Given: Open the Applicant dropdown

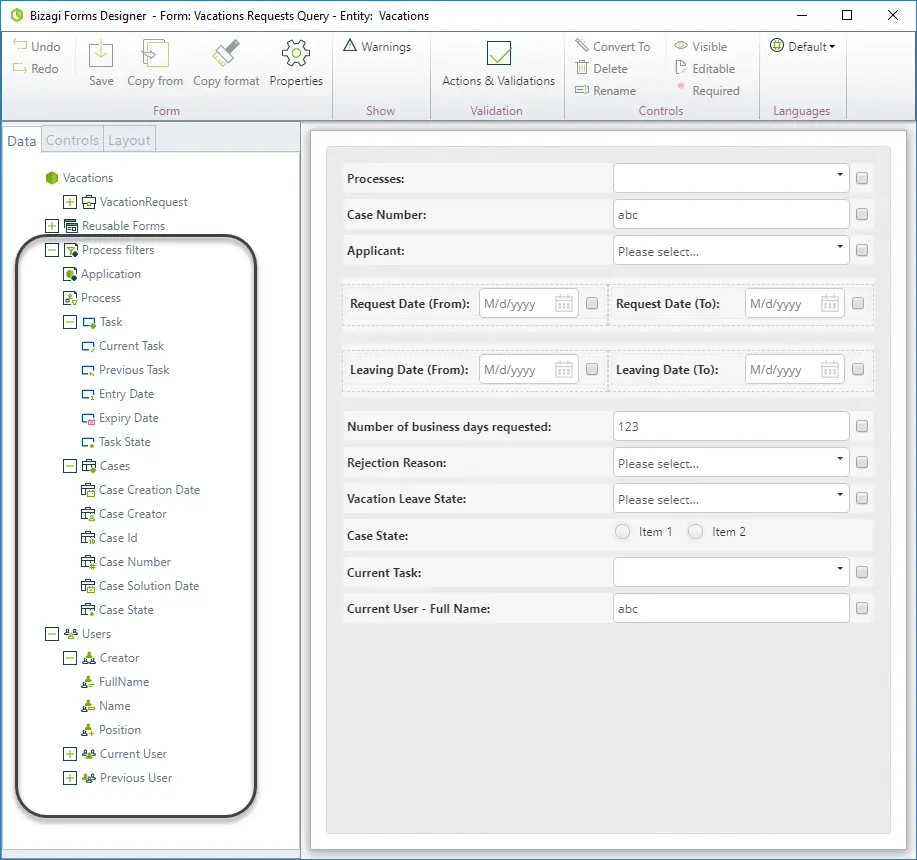Looking at the screenshot, I should 730,251.
